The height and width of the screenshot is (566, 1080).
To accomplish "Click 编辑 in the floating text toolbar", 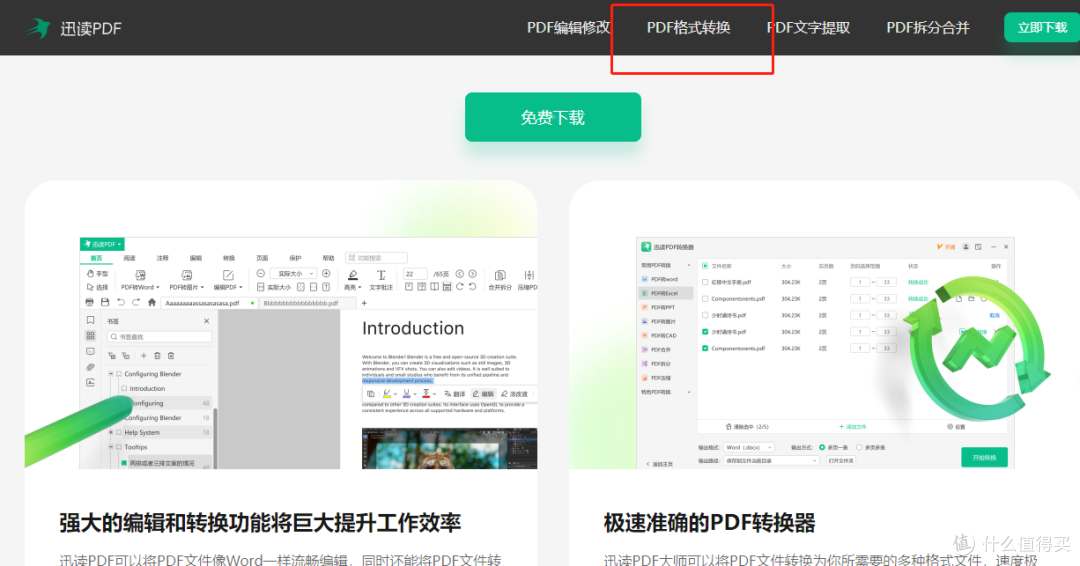I will pos(483,394).
